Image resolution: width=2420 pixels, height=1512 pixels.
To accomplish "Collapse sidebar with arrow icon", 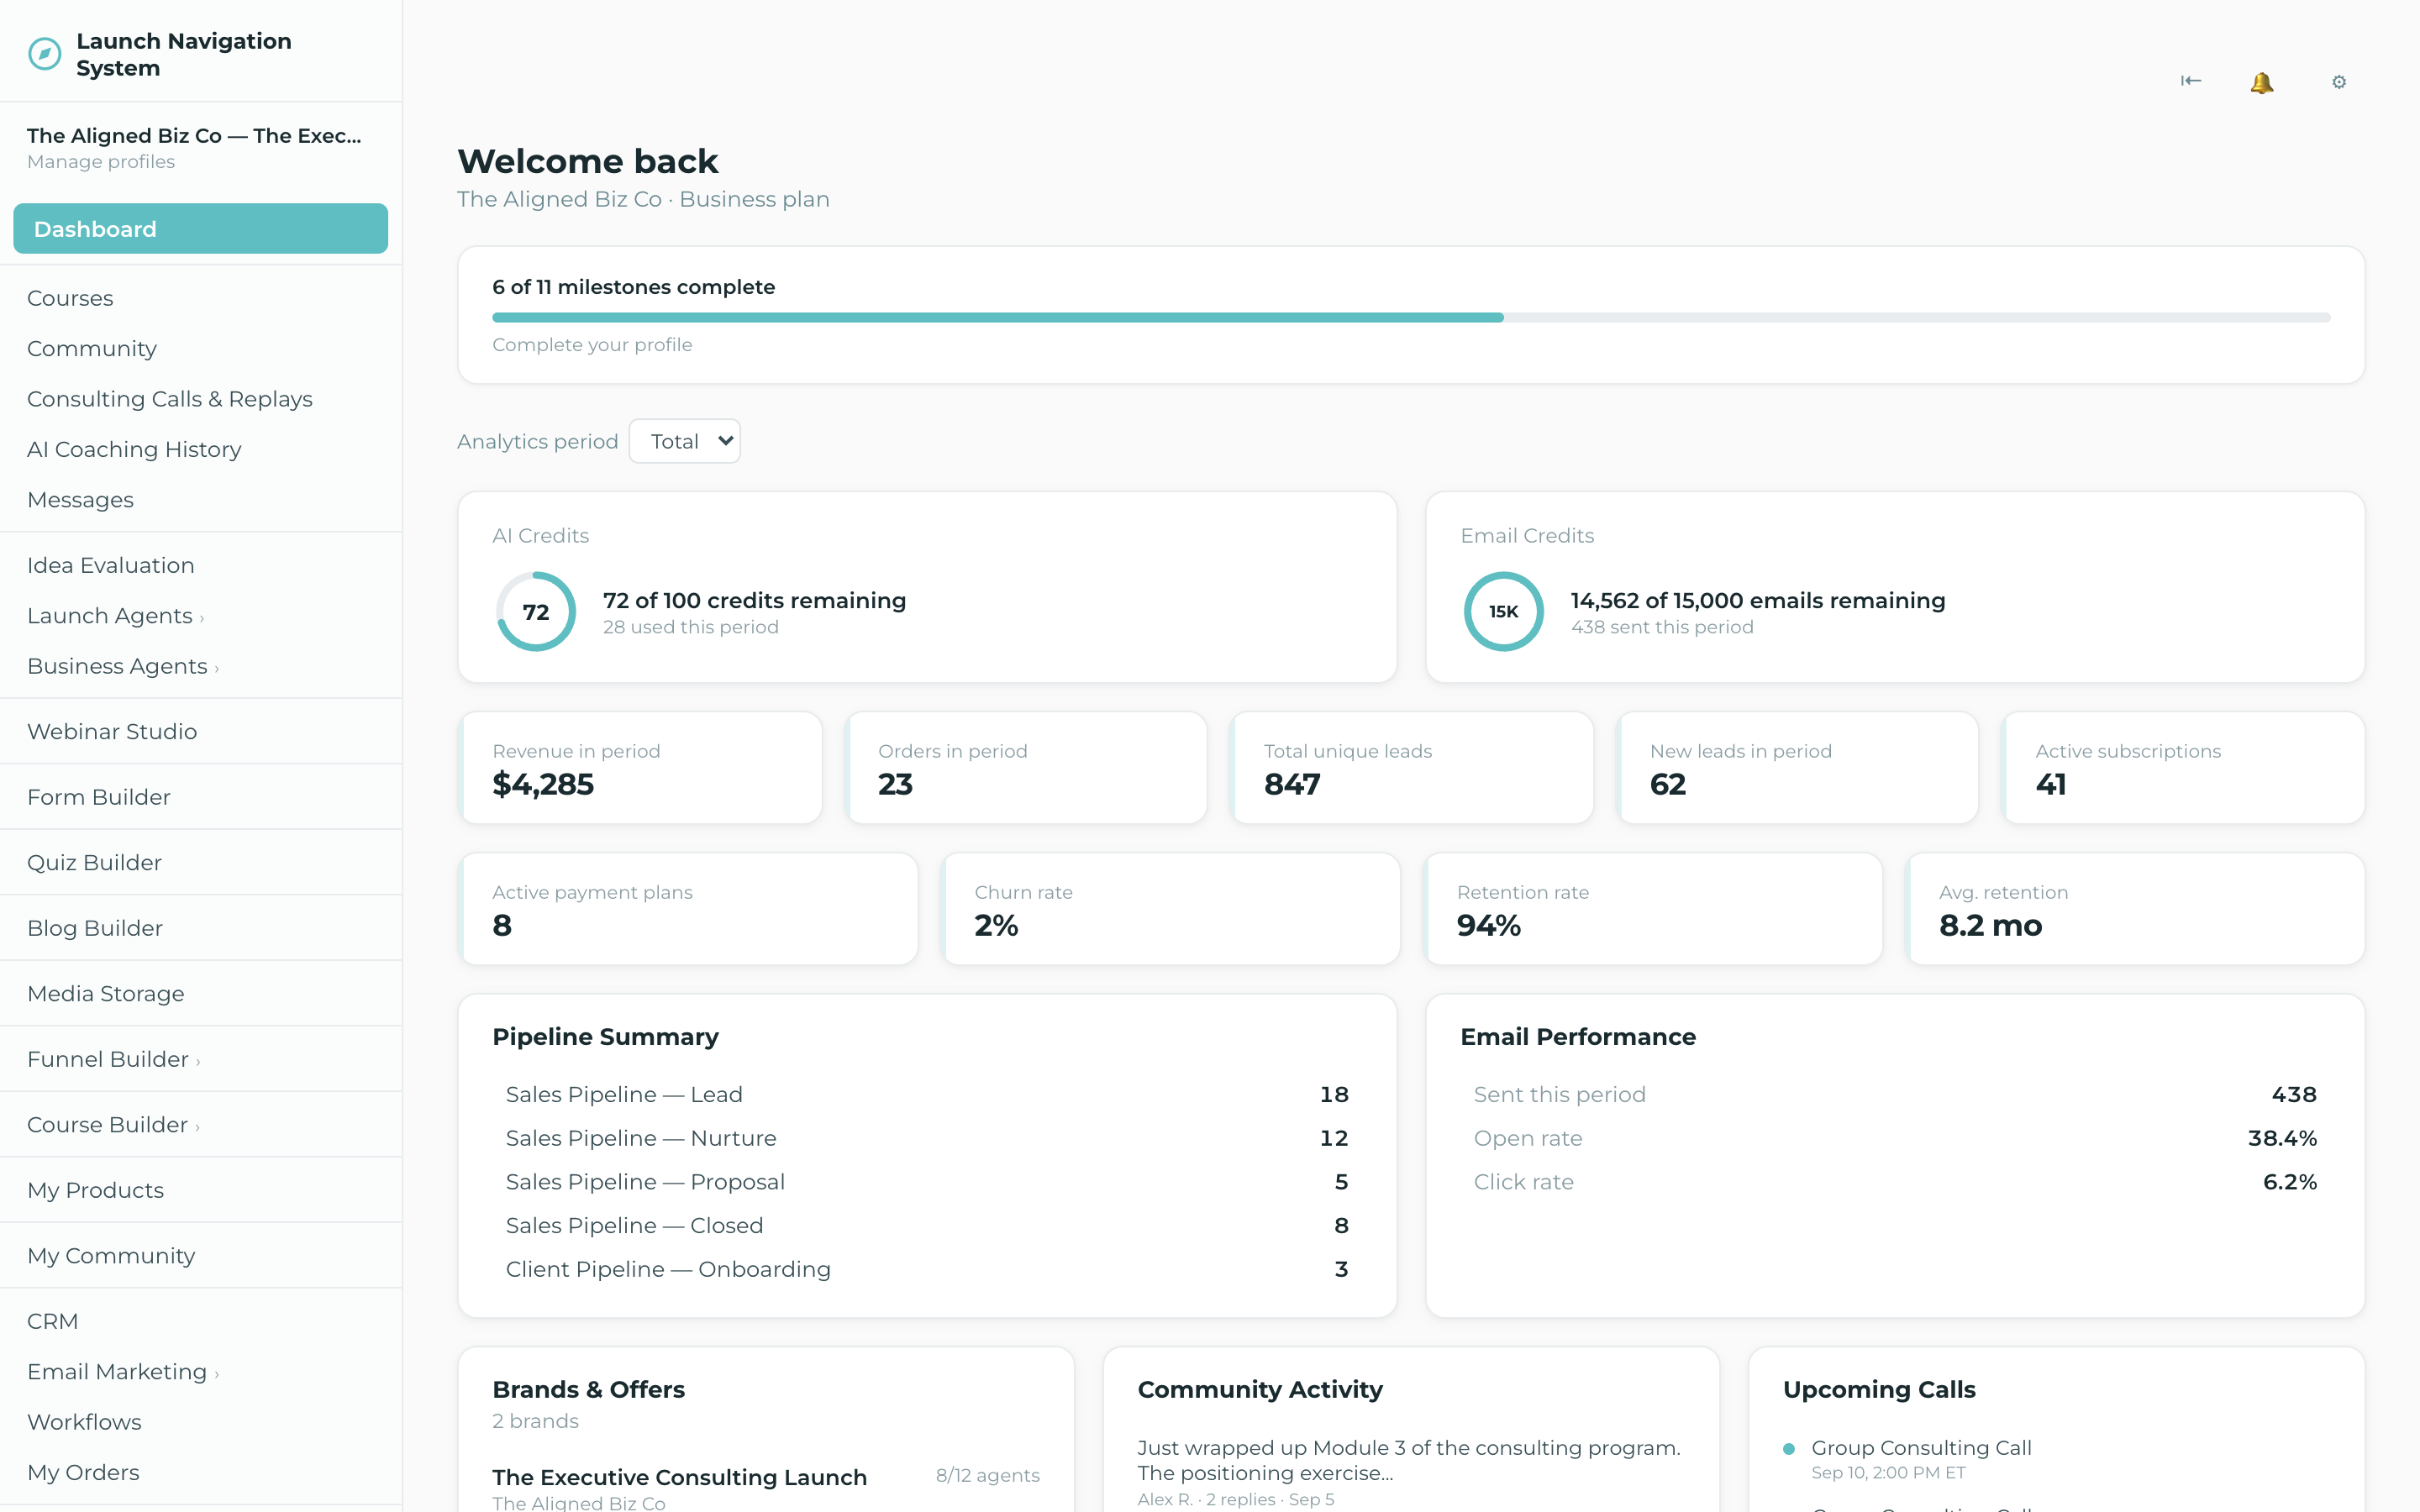I will click(x=2190, y=81).
